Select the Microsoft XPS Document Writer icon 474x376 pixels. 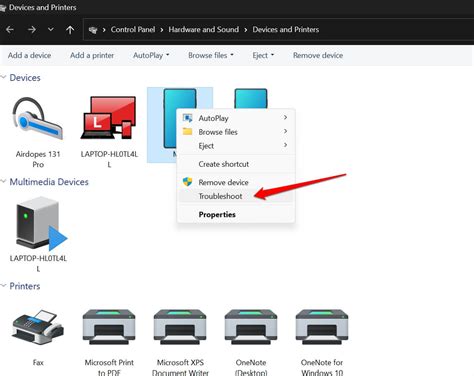[180, 327]
